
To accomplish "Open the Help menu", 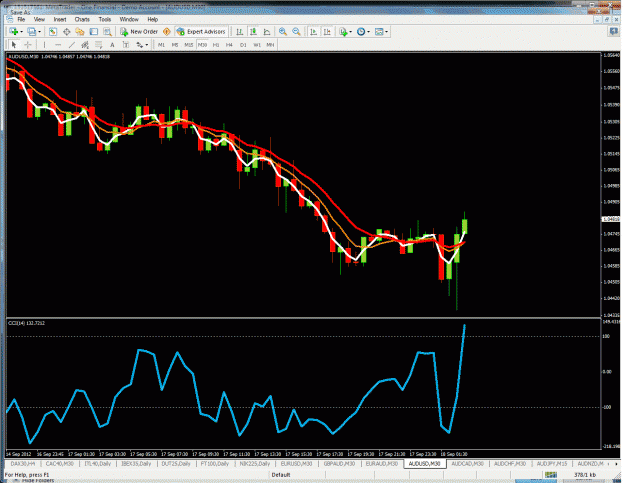I will click(153, 20).
